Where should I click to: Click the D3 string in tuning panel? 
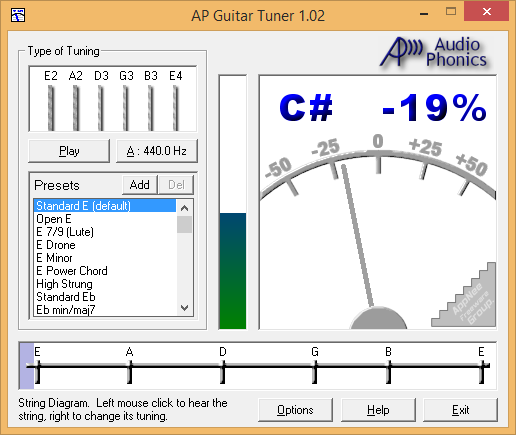pos(101,107)
